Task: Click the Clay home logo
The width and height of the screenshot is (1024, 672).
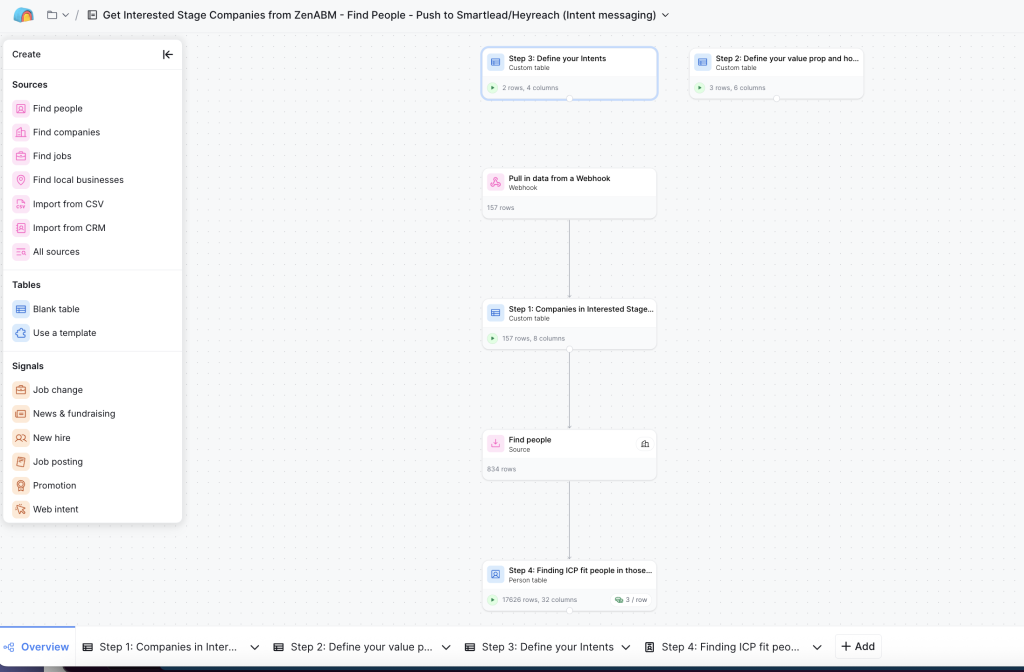Action: 23,15
